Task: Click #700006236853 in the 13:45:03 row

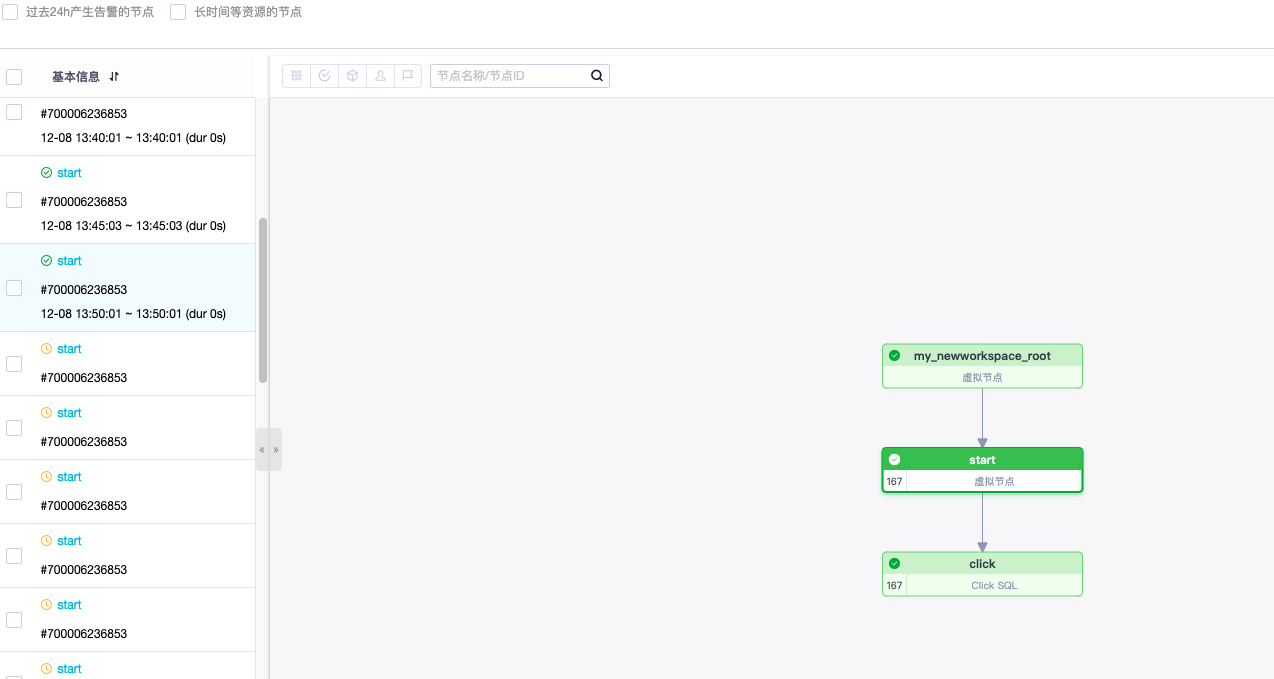Action: pos(84,202)
